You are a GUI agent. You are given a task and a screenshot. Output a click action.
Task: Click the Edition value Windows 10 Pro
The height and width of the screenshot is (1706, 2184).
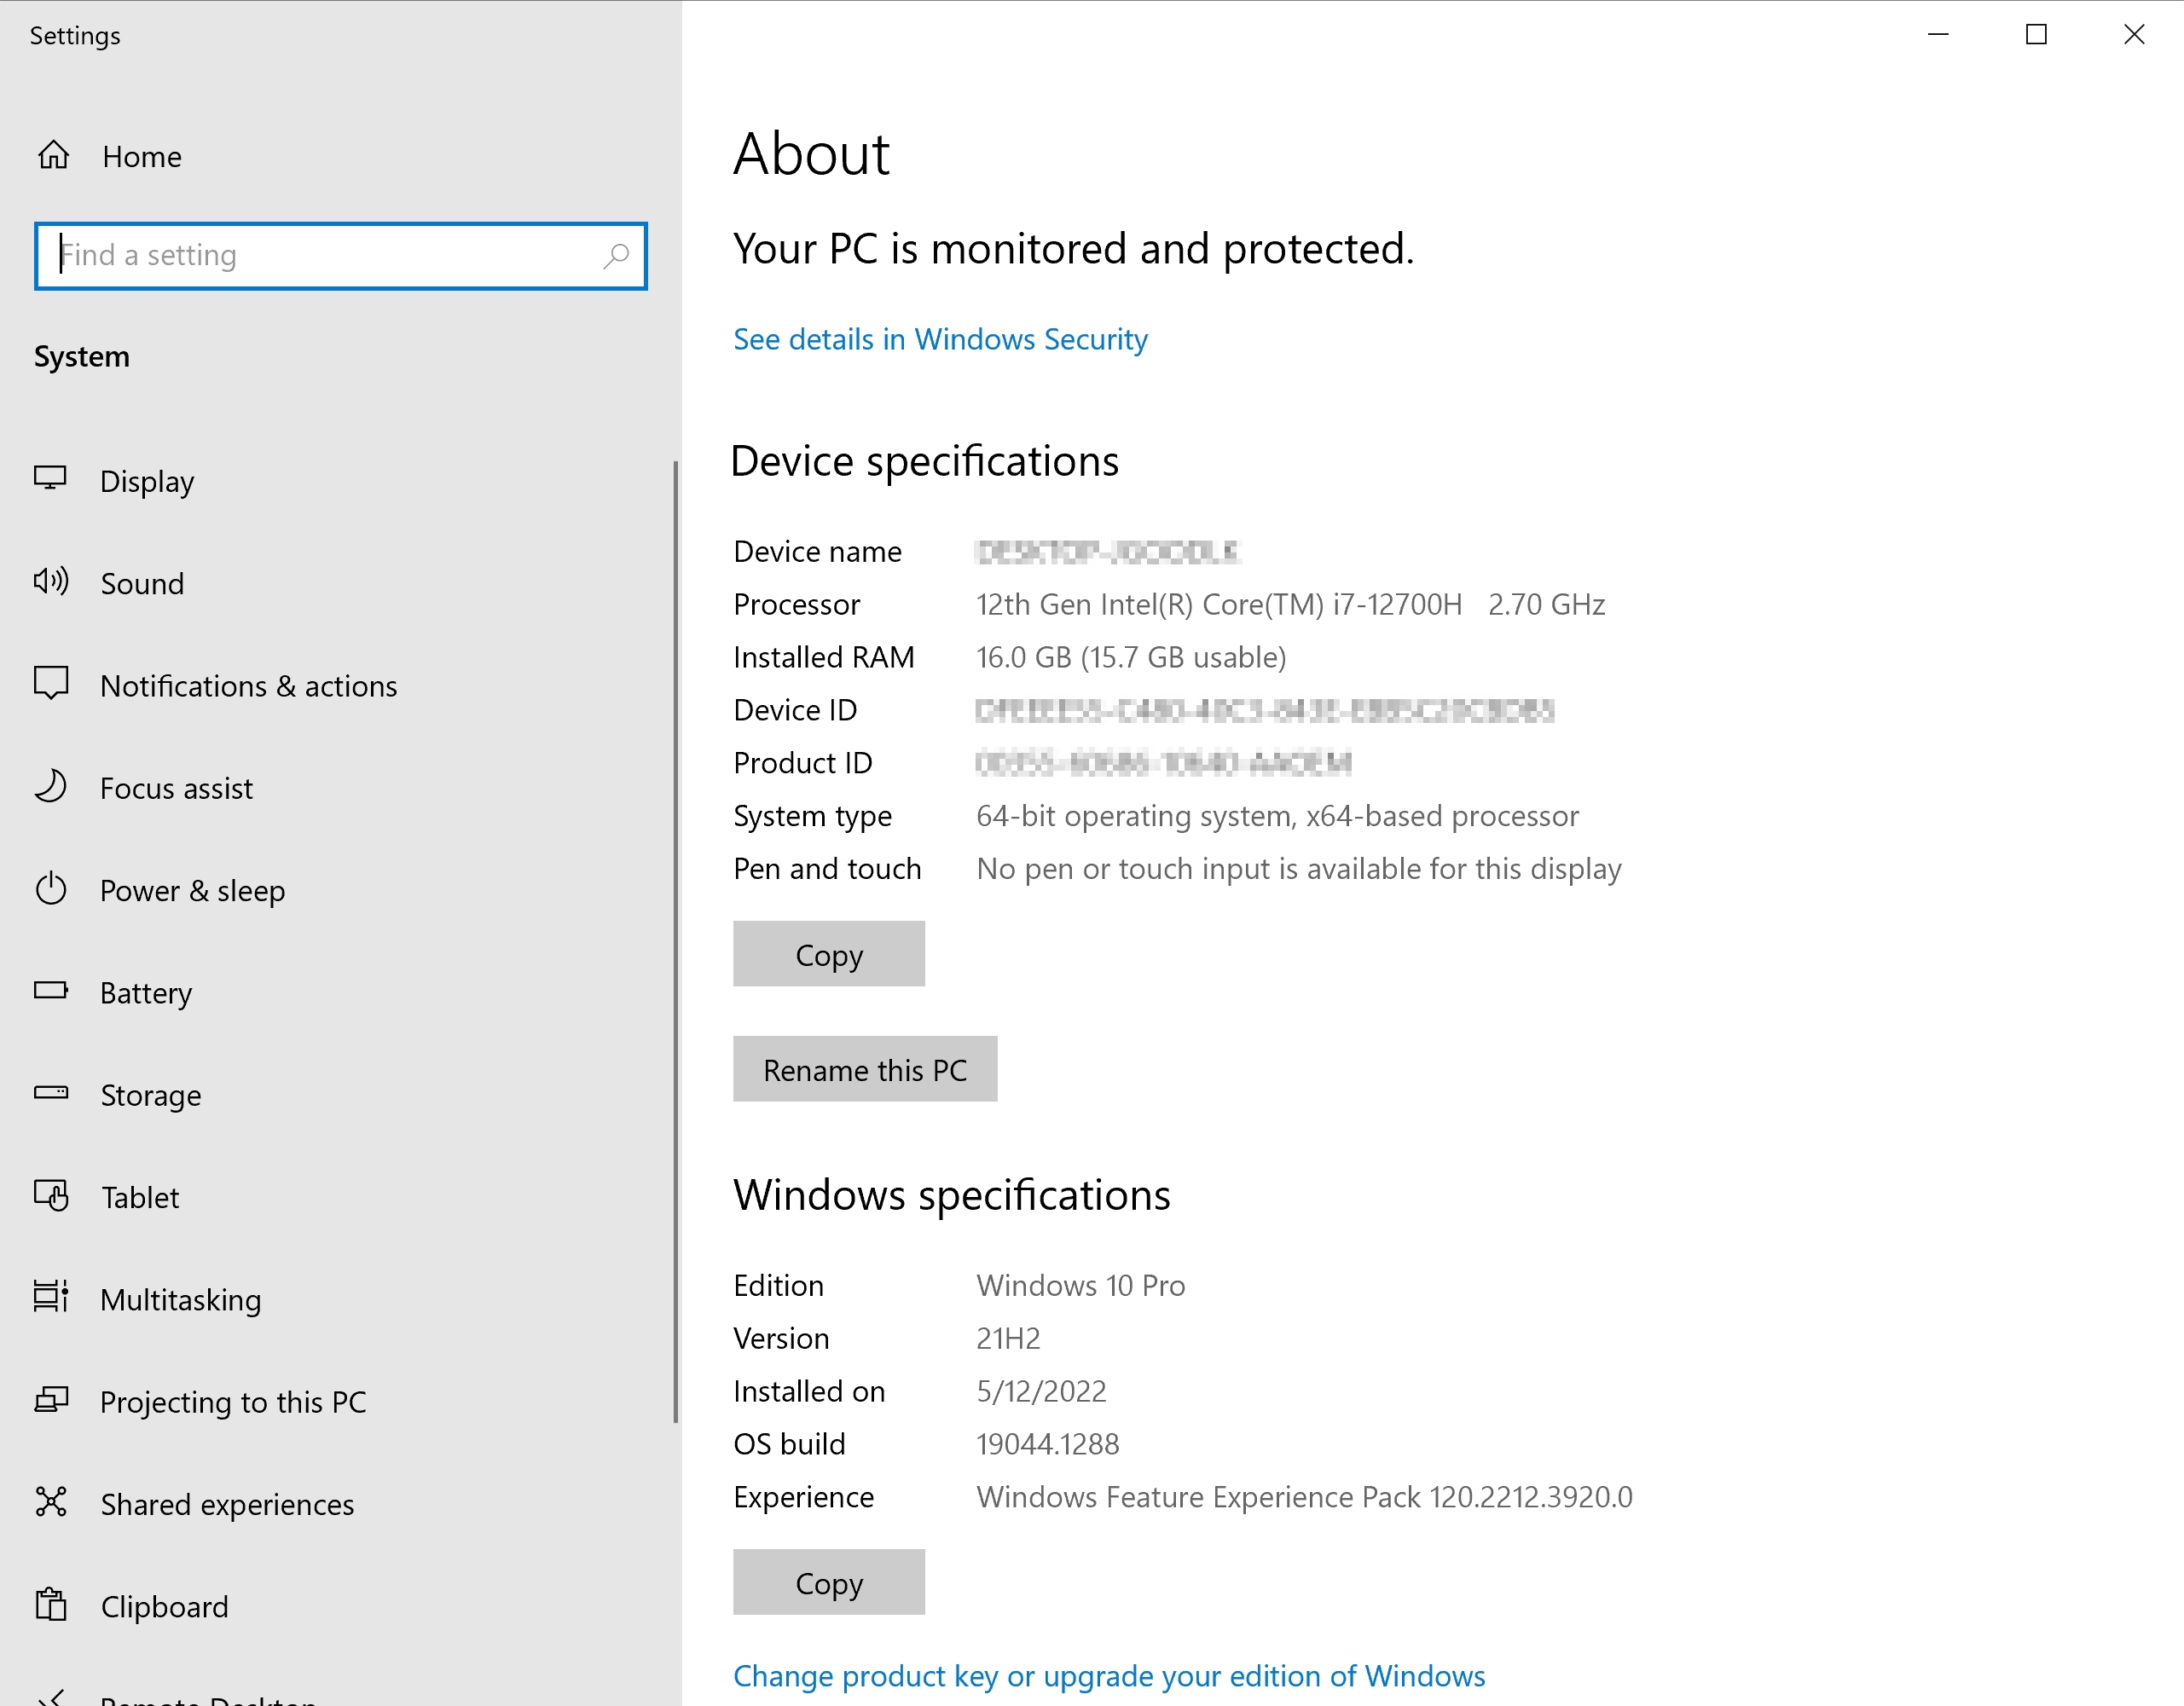tap(1081, 1285)
